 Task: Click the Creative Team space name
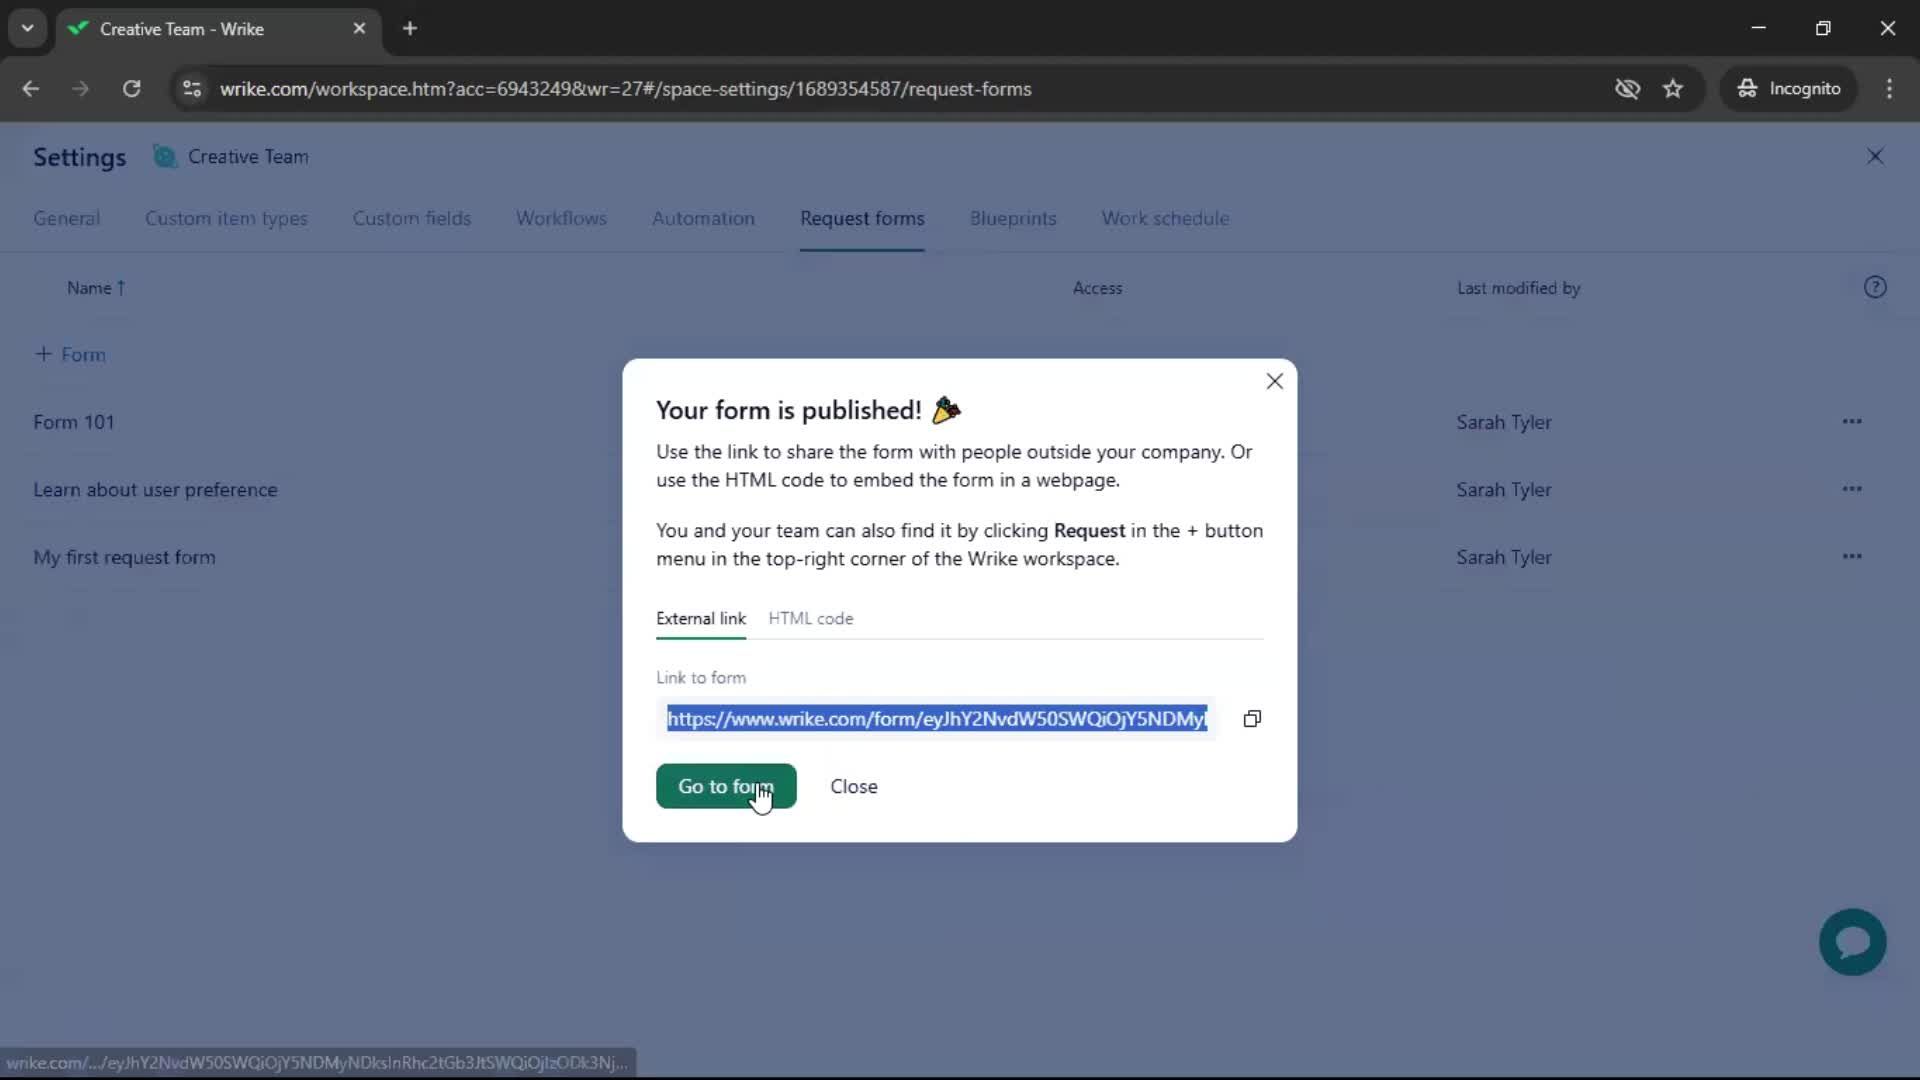[248, 157]
